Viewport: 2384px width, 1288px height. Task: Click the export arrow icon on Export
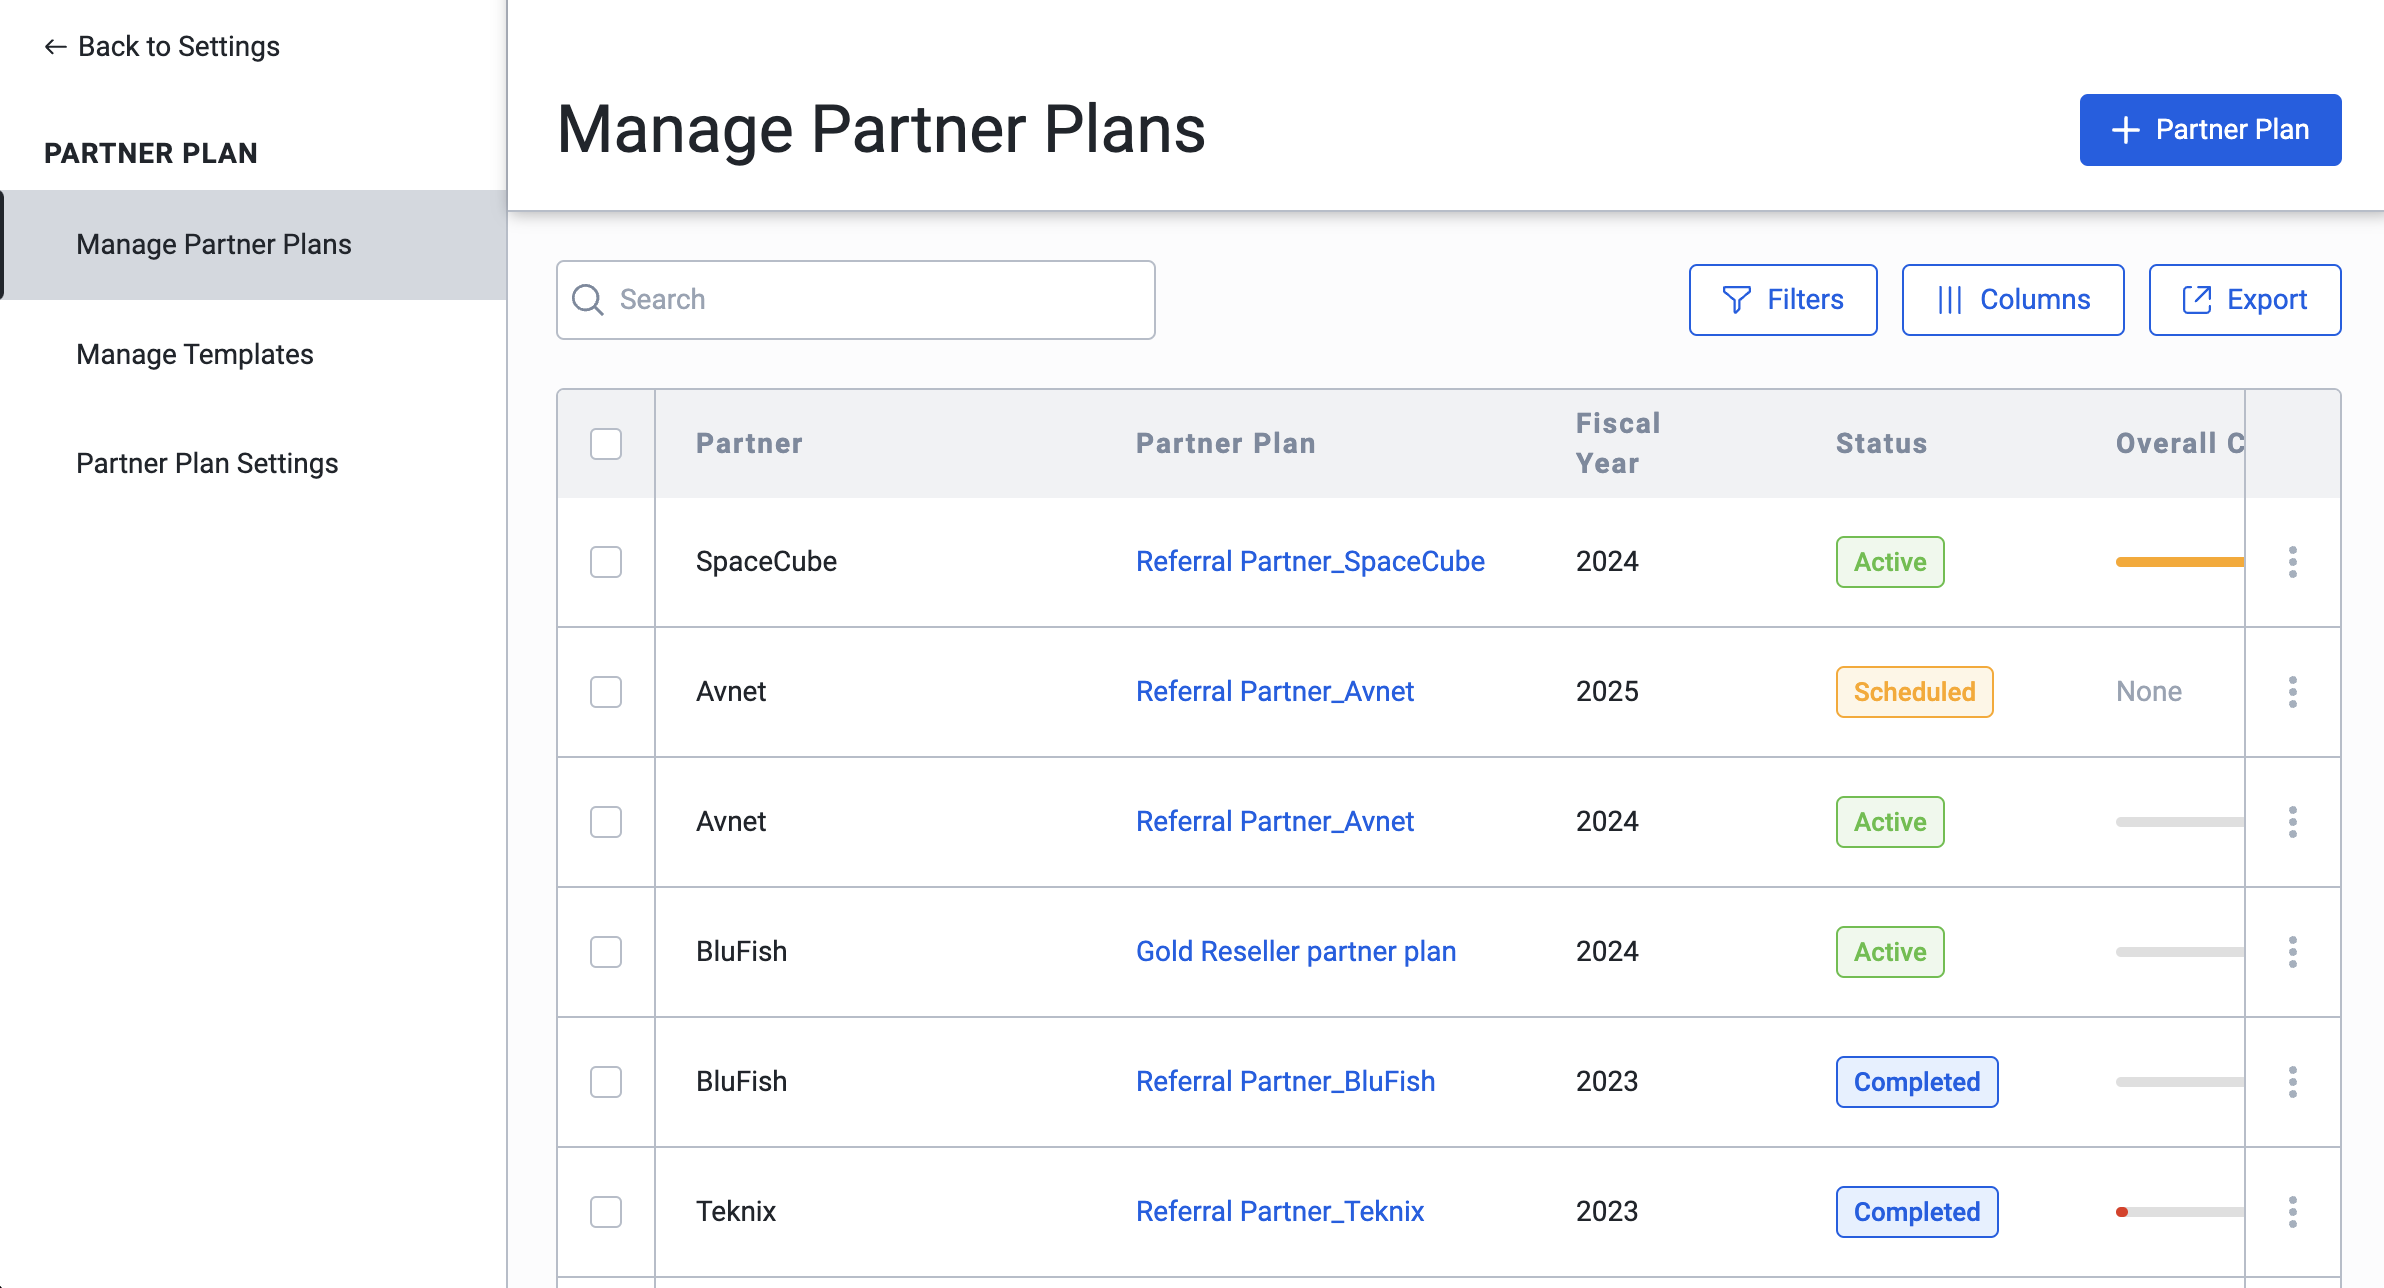tap(2197, 300)
